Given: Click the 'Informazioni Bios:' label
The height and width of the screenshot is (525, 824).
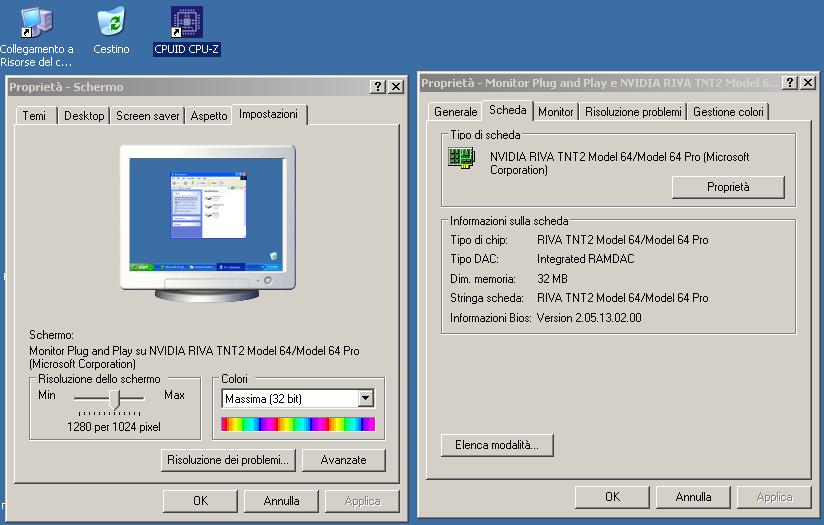Looking at the screenshot, I should click(x=491, y=318).
